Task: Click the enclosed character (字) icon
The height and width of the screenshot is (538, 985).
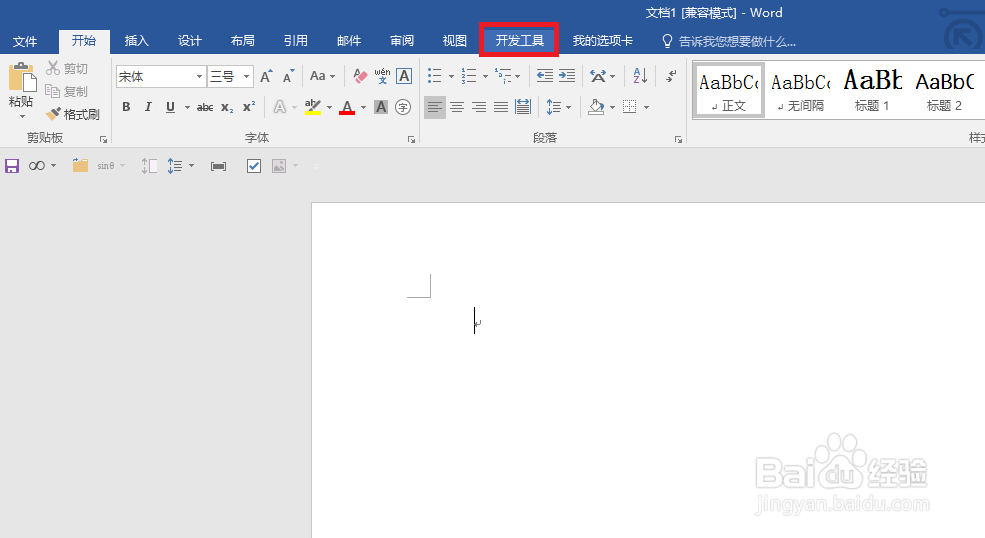Action: 403,107
